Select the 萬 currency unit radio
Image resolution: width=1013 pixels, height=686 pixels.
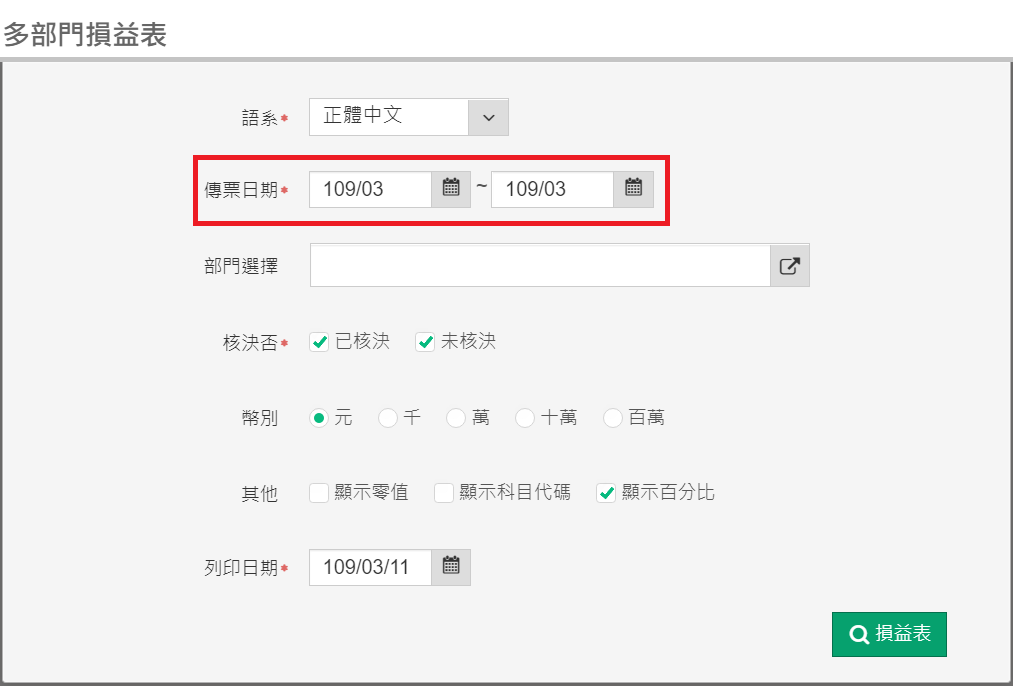click(x=456, y=418)
